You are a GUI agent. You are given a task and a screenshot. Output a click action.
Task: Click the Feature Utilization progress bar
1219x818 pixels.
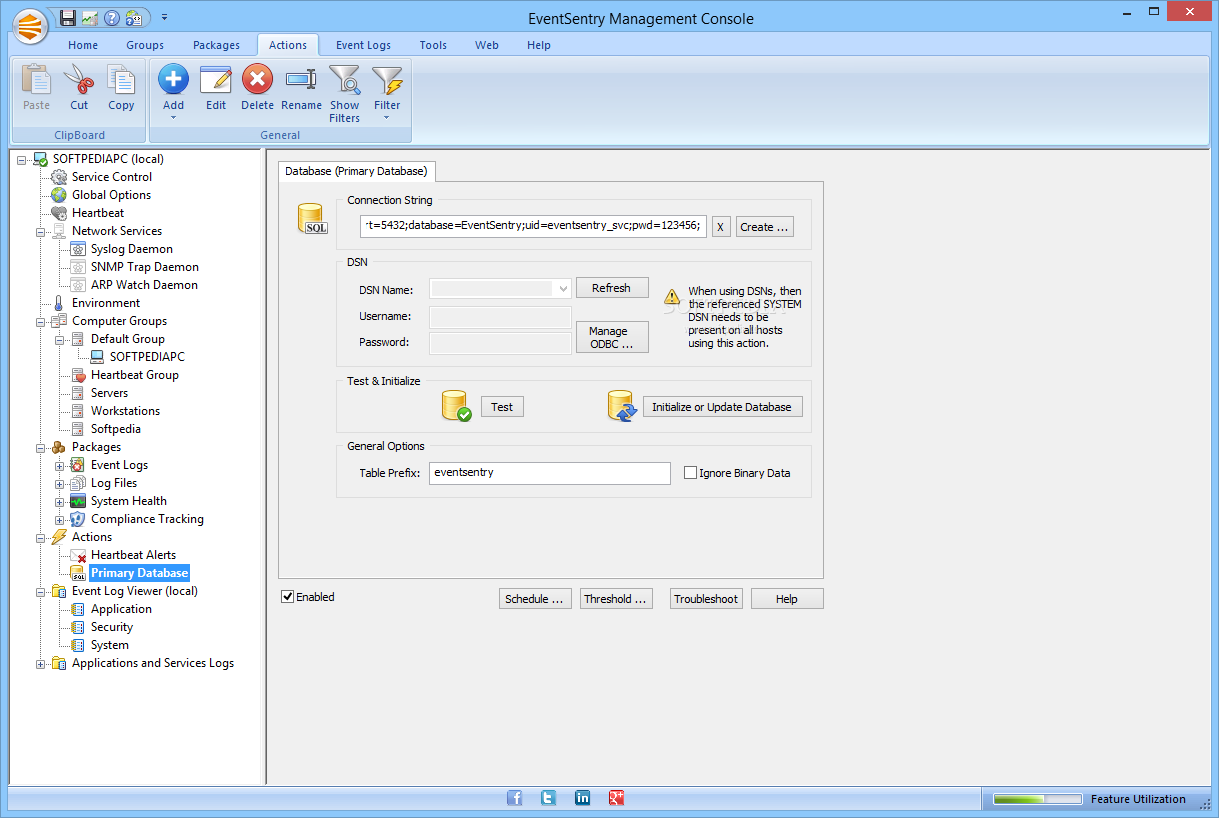1037,799
